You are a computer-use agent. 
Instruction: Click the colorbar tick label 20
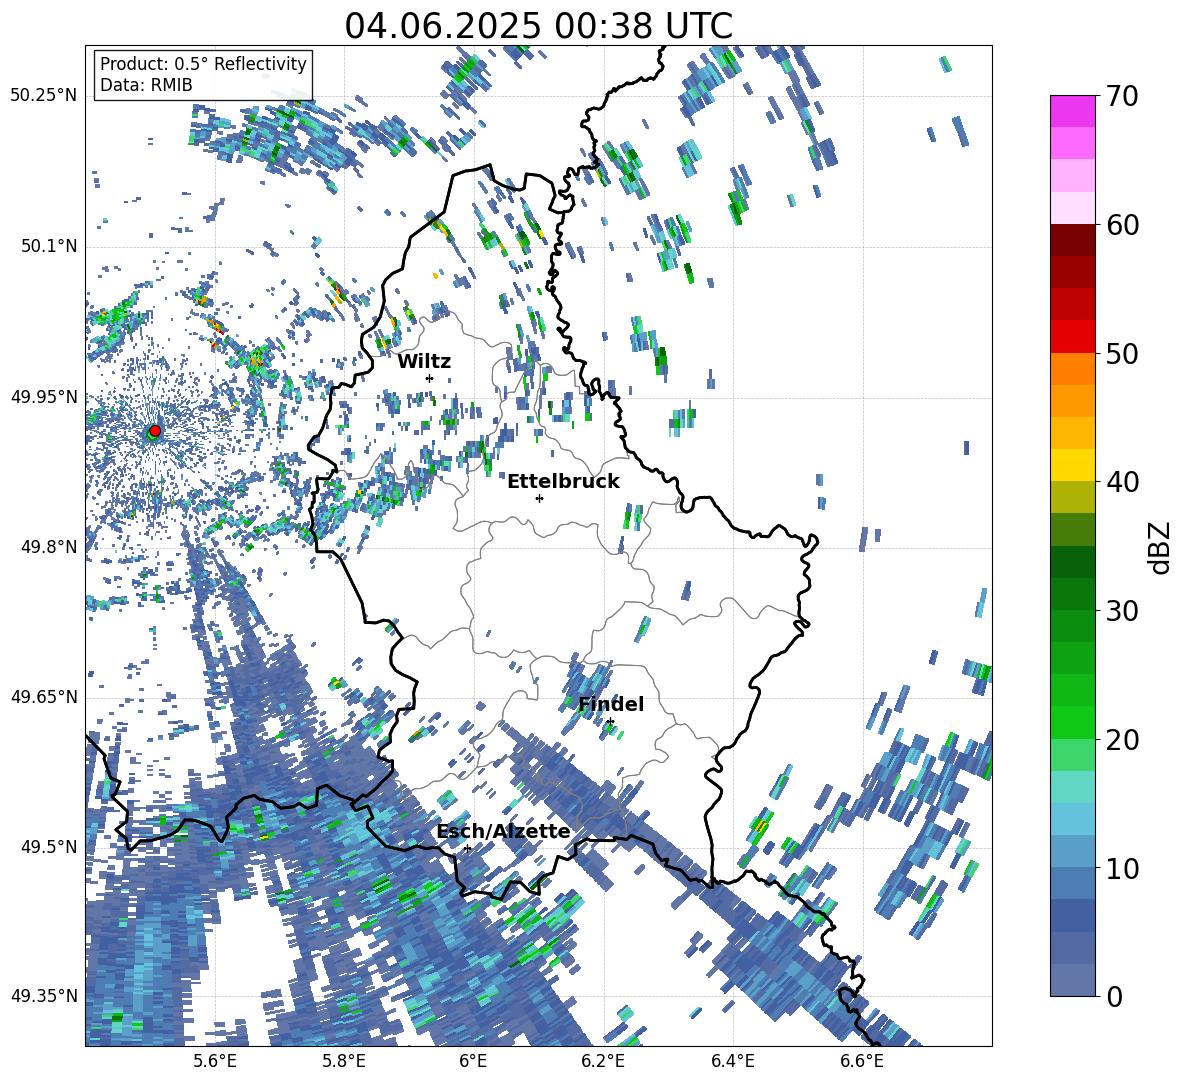coord(1122,740)
